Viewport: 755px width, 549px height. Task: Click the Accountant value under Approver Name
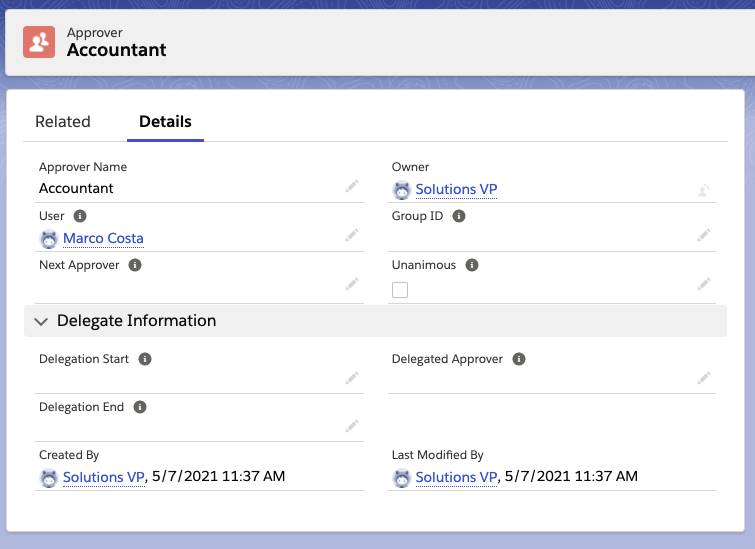(76, 188)
